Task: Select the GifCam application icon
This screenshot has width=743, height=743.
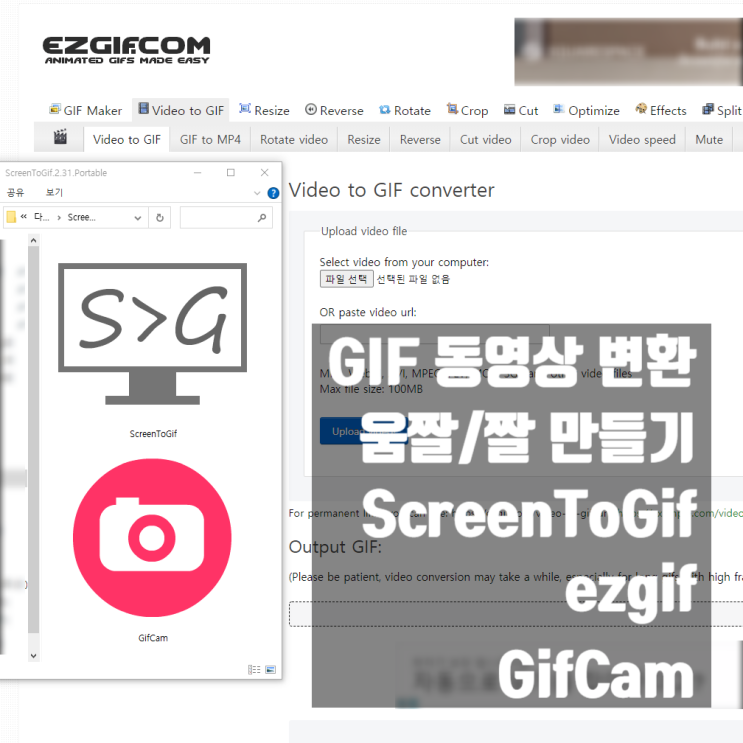Action: [x=152, y=537]
